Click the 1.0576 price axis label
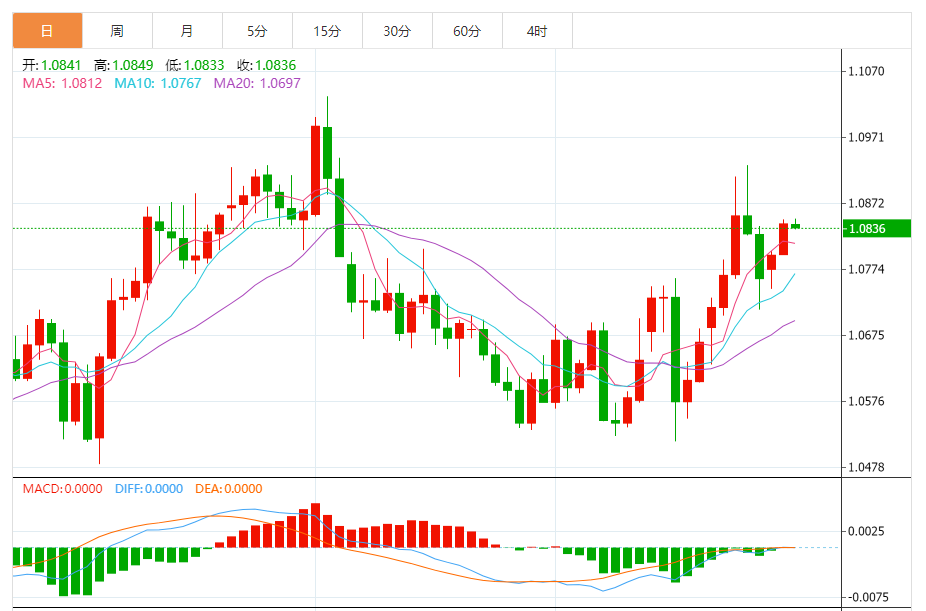 (866, 401)
